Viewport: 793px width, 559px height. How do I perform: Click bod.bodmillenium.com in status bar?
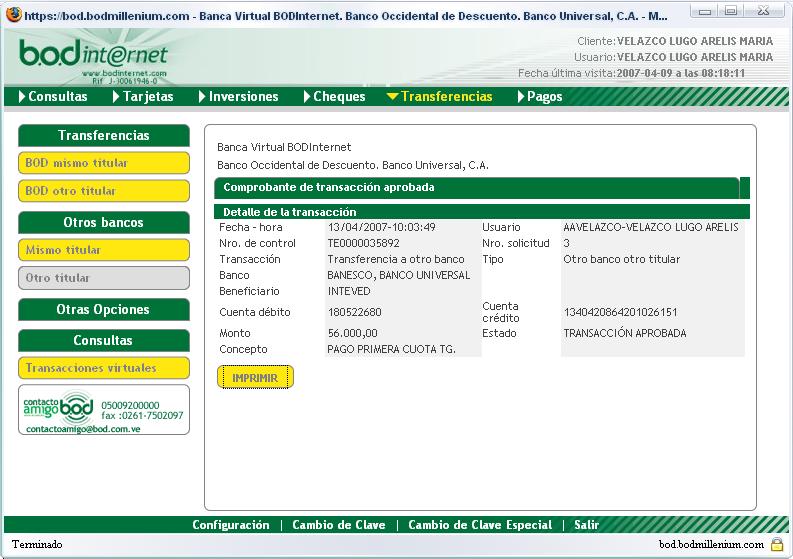click(x=711, y=544)
